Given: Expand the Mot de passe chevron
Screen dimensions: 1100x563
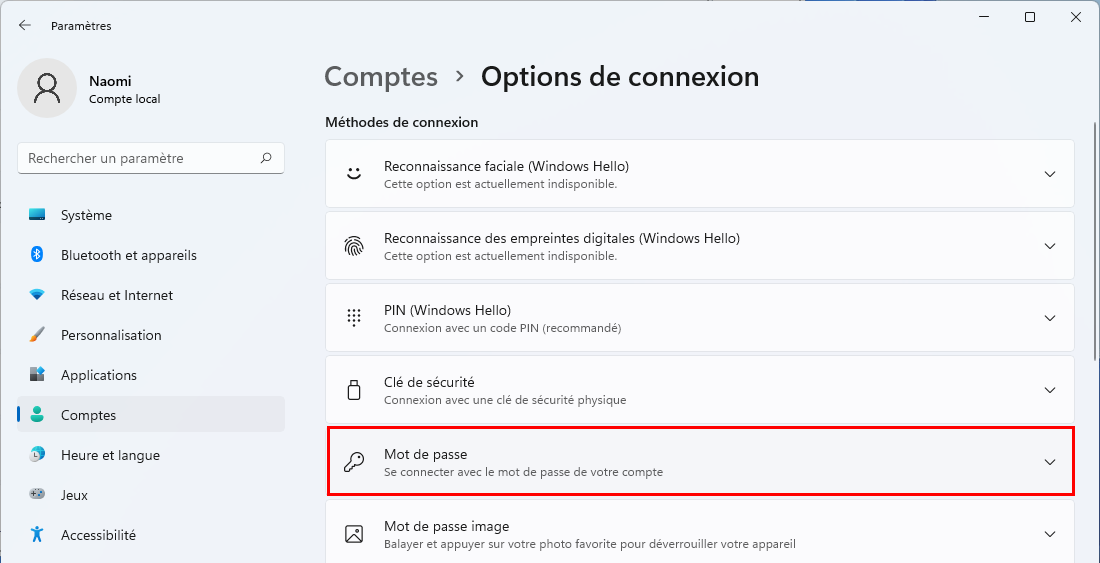Looking at the screenshot, I should coord(1049,462).
